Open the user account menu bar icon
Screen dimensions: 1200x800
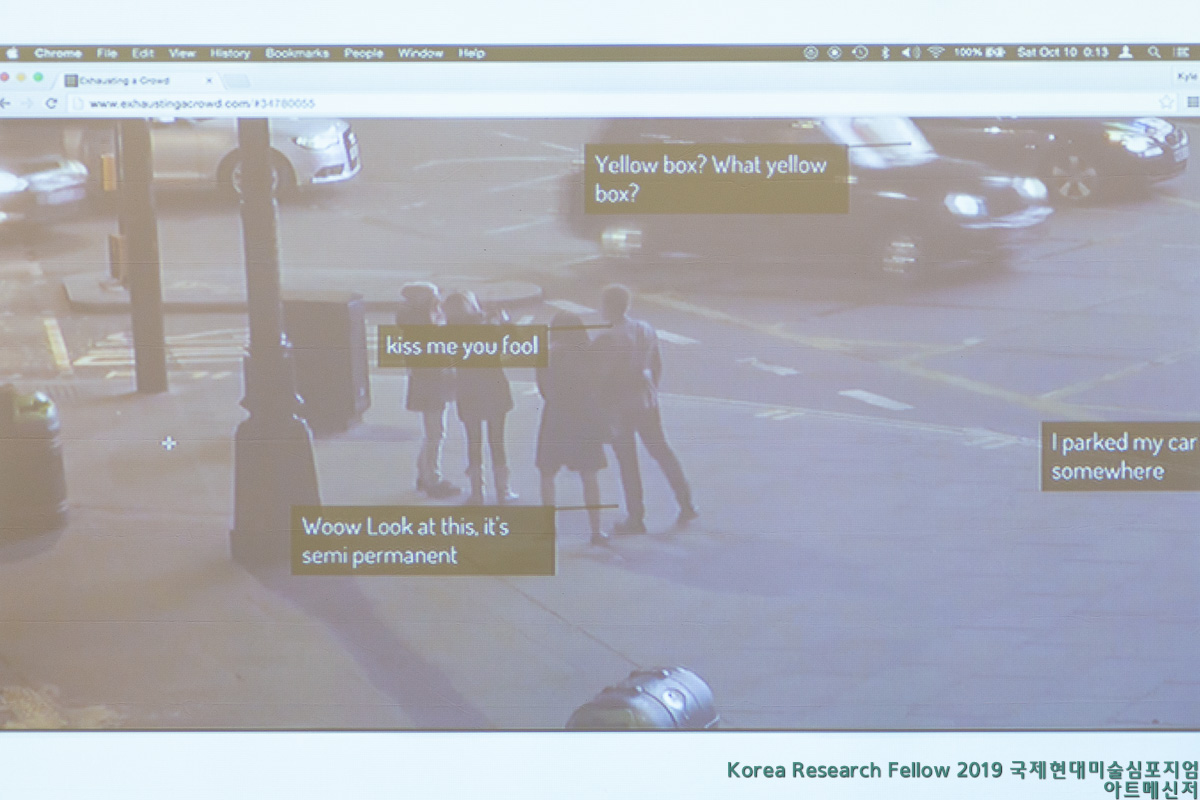[1126, 53]
